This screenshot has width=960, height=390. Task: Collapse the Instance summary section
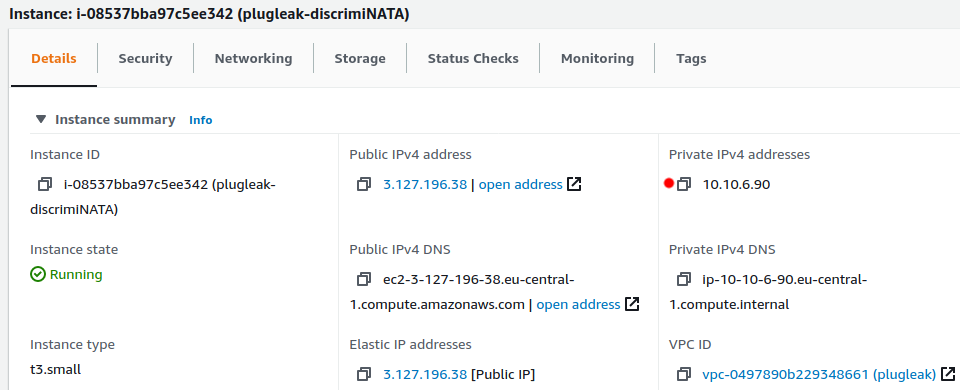(x=41, y=119)
